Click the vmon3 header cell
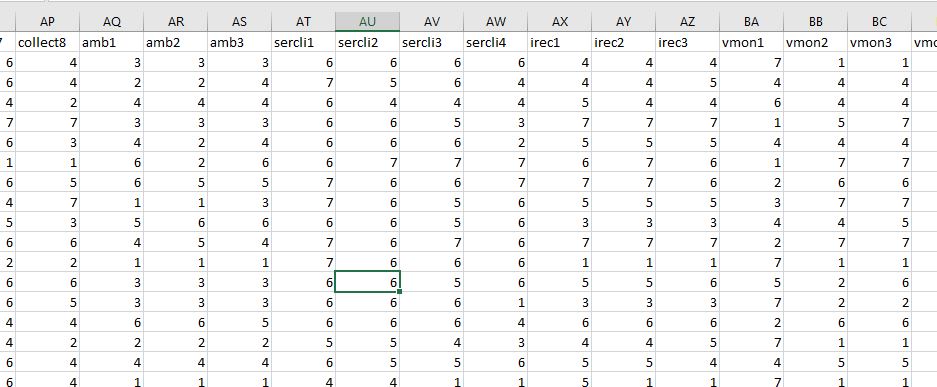 click(879, 42)
